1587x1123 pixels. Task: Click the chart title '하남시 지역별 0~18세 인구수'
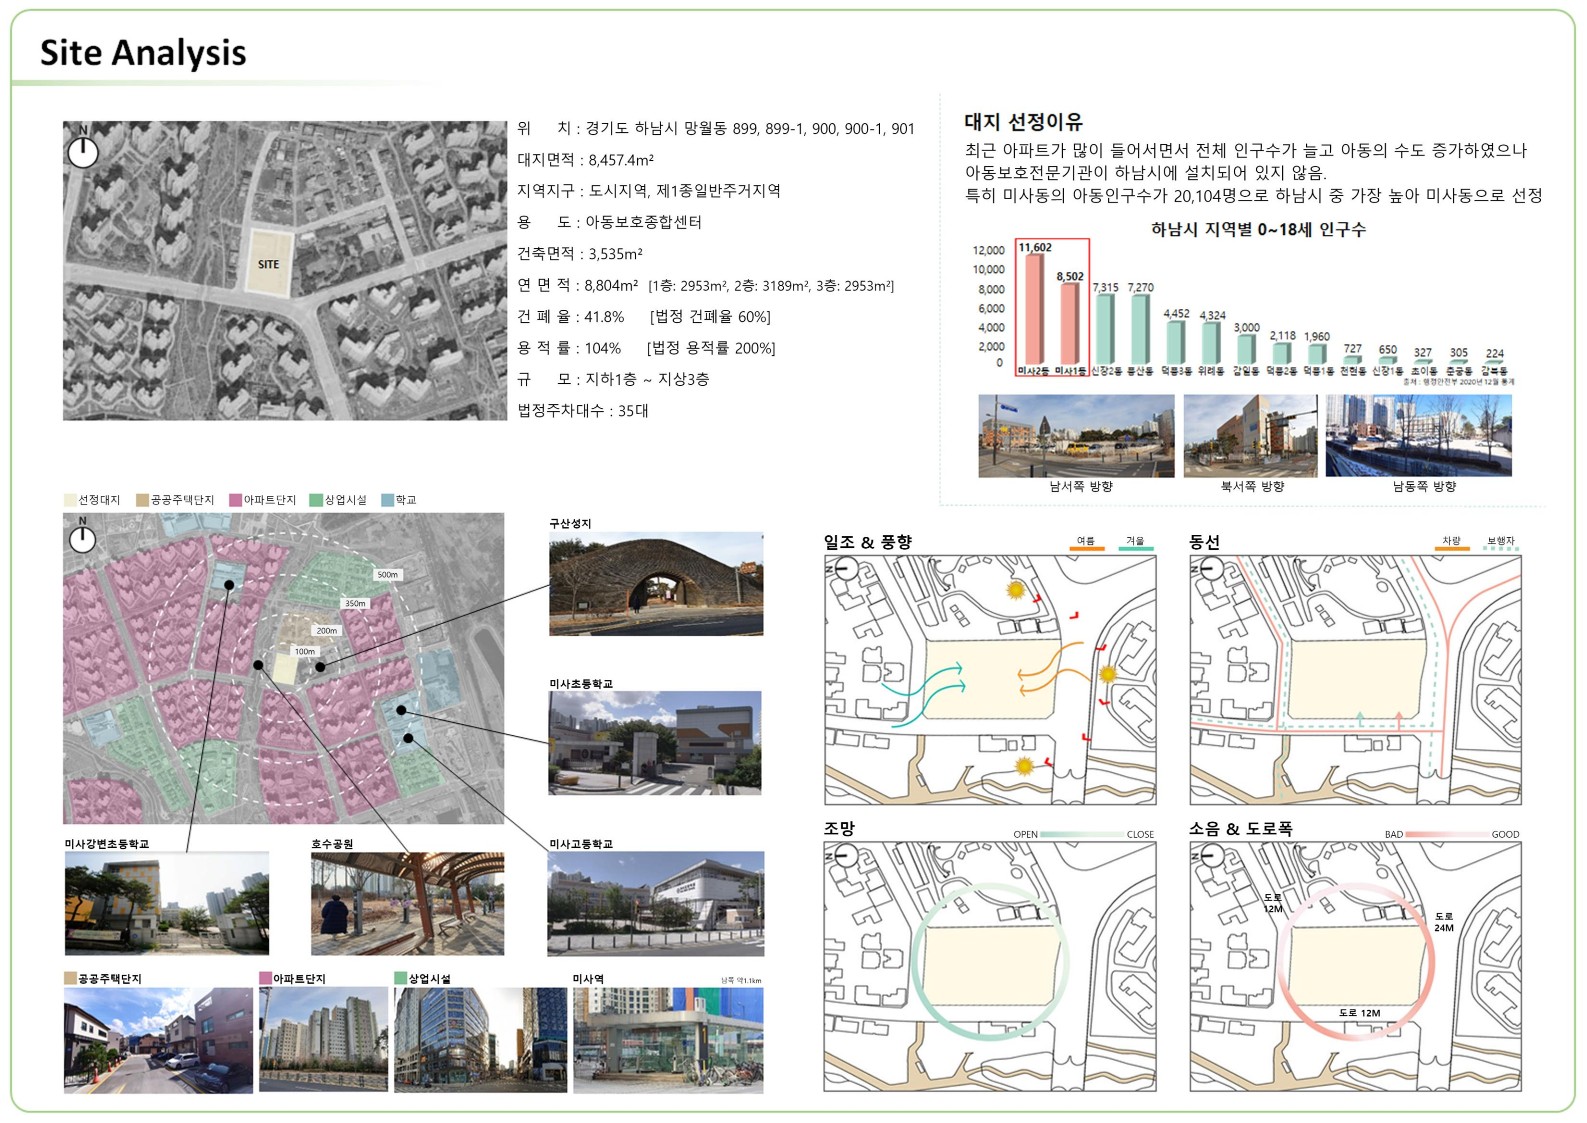[1258, 230]
